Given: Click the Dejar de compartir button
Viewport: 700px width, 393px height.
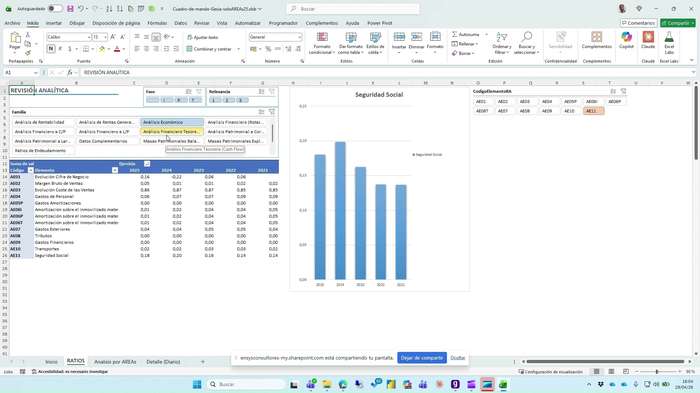Looking at the screenshot, I should point(422,358).
